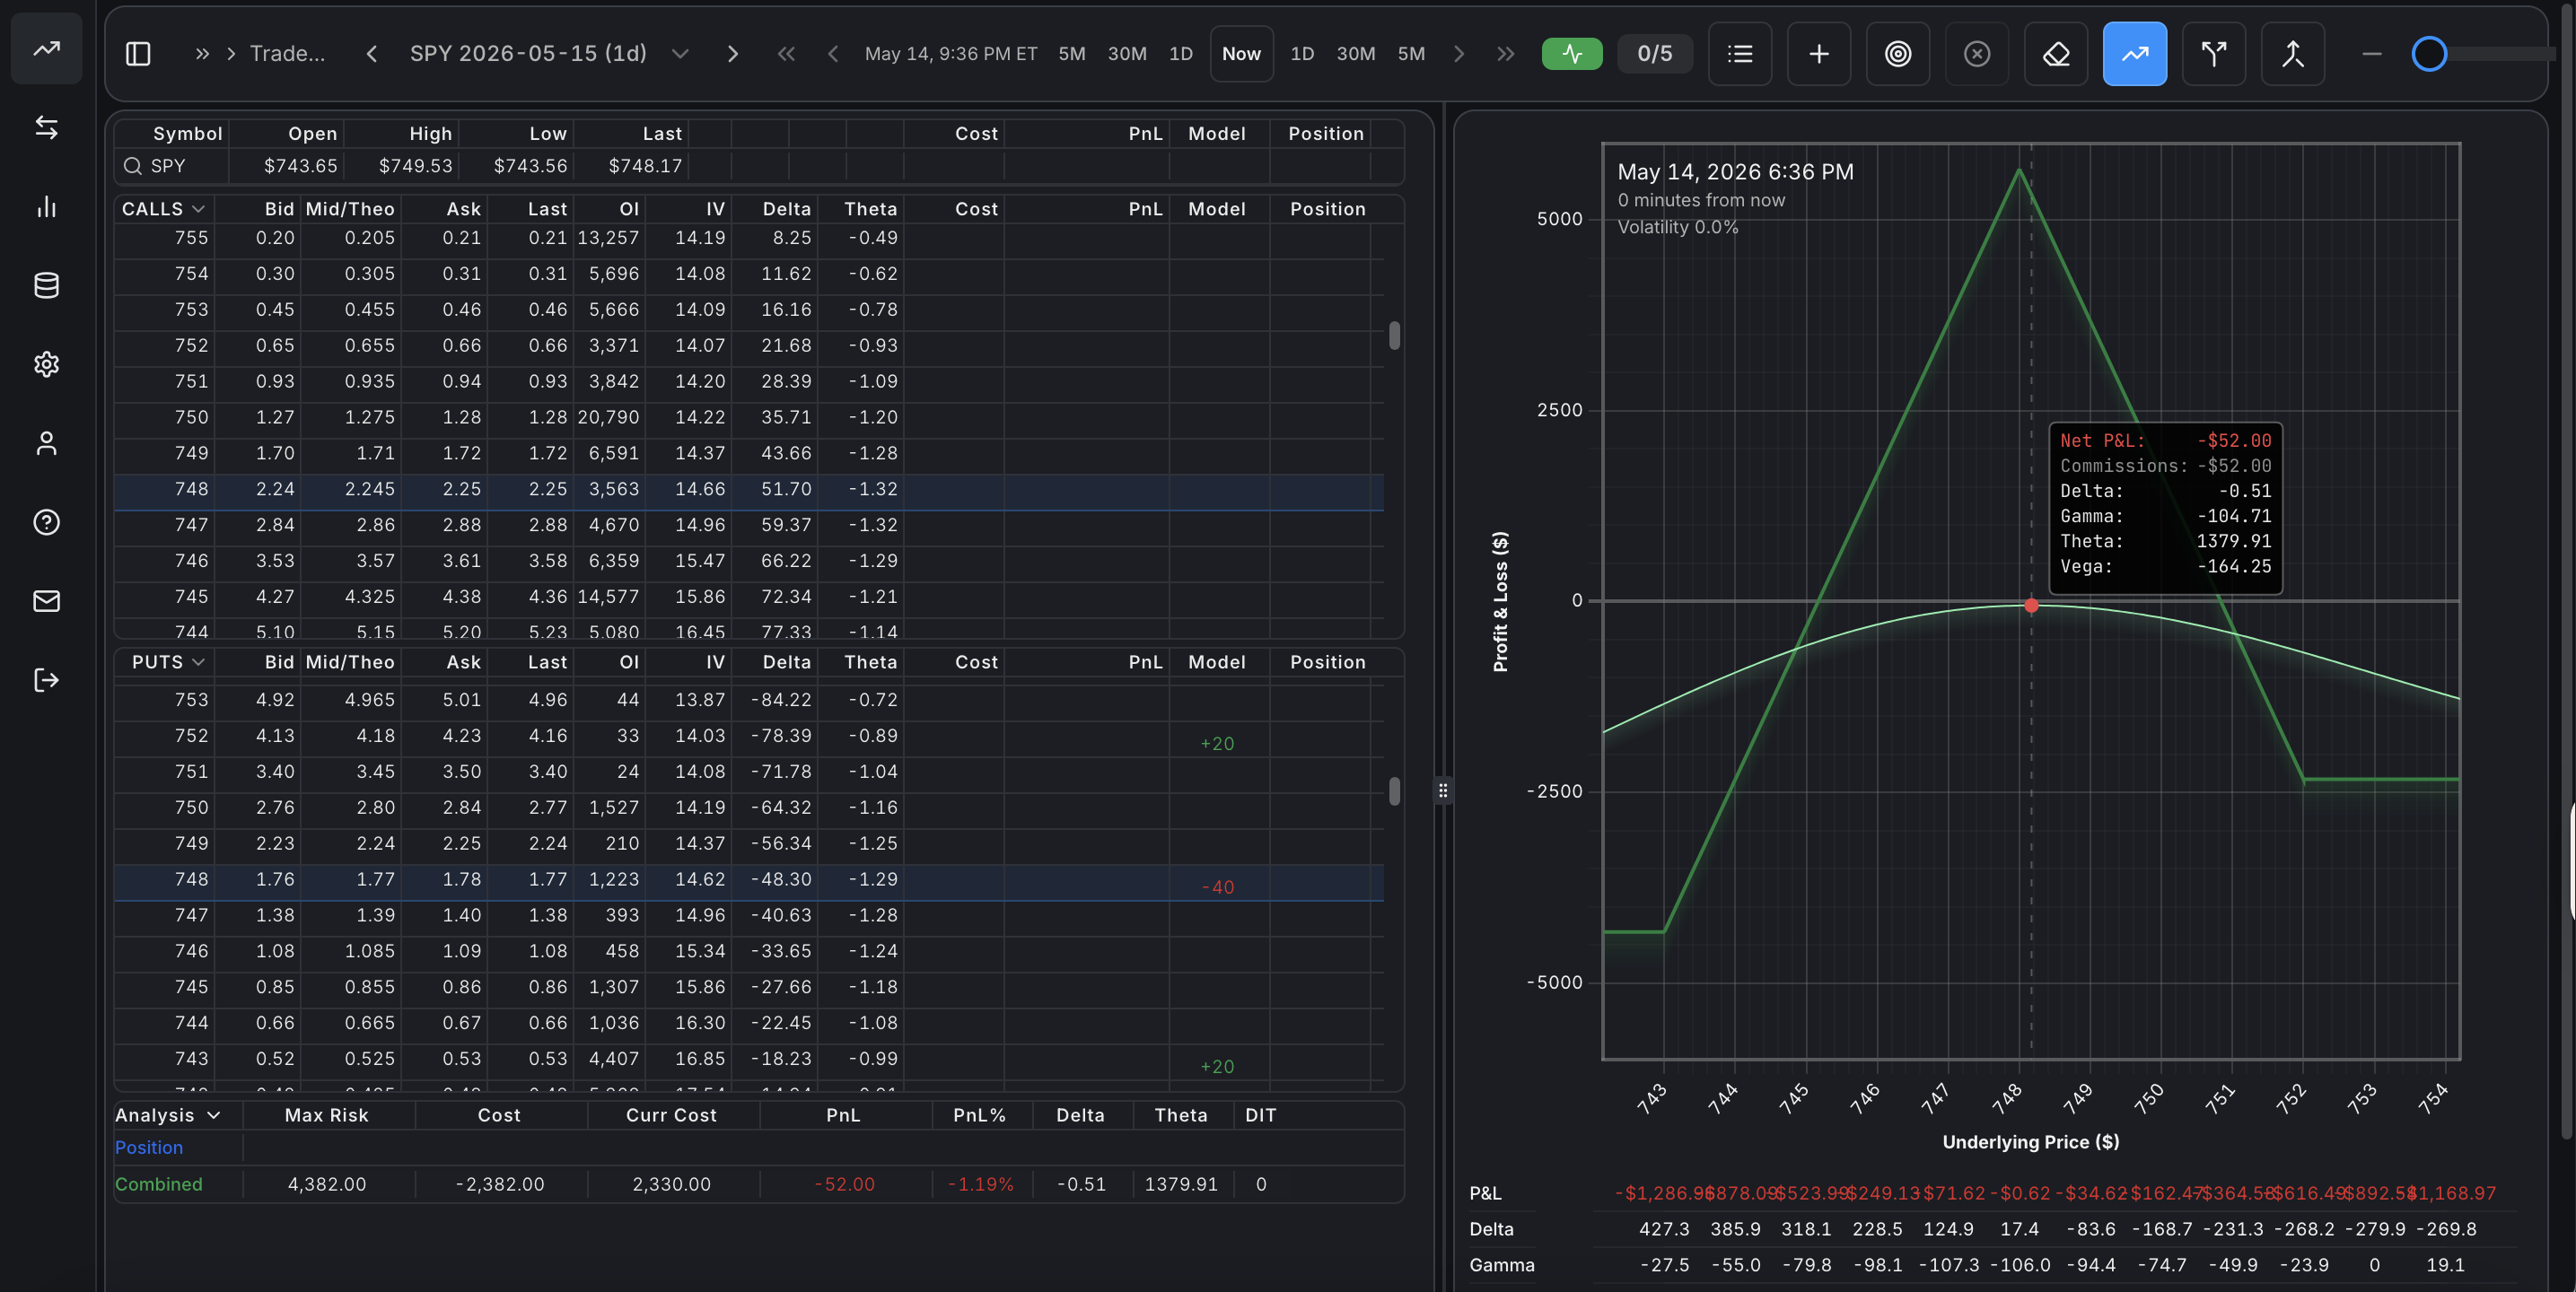
Task: Select backward 30M time step
Action: click(x=1127, y=54)
